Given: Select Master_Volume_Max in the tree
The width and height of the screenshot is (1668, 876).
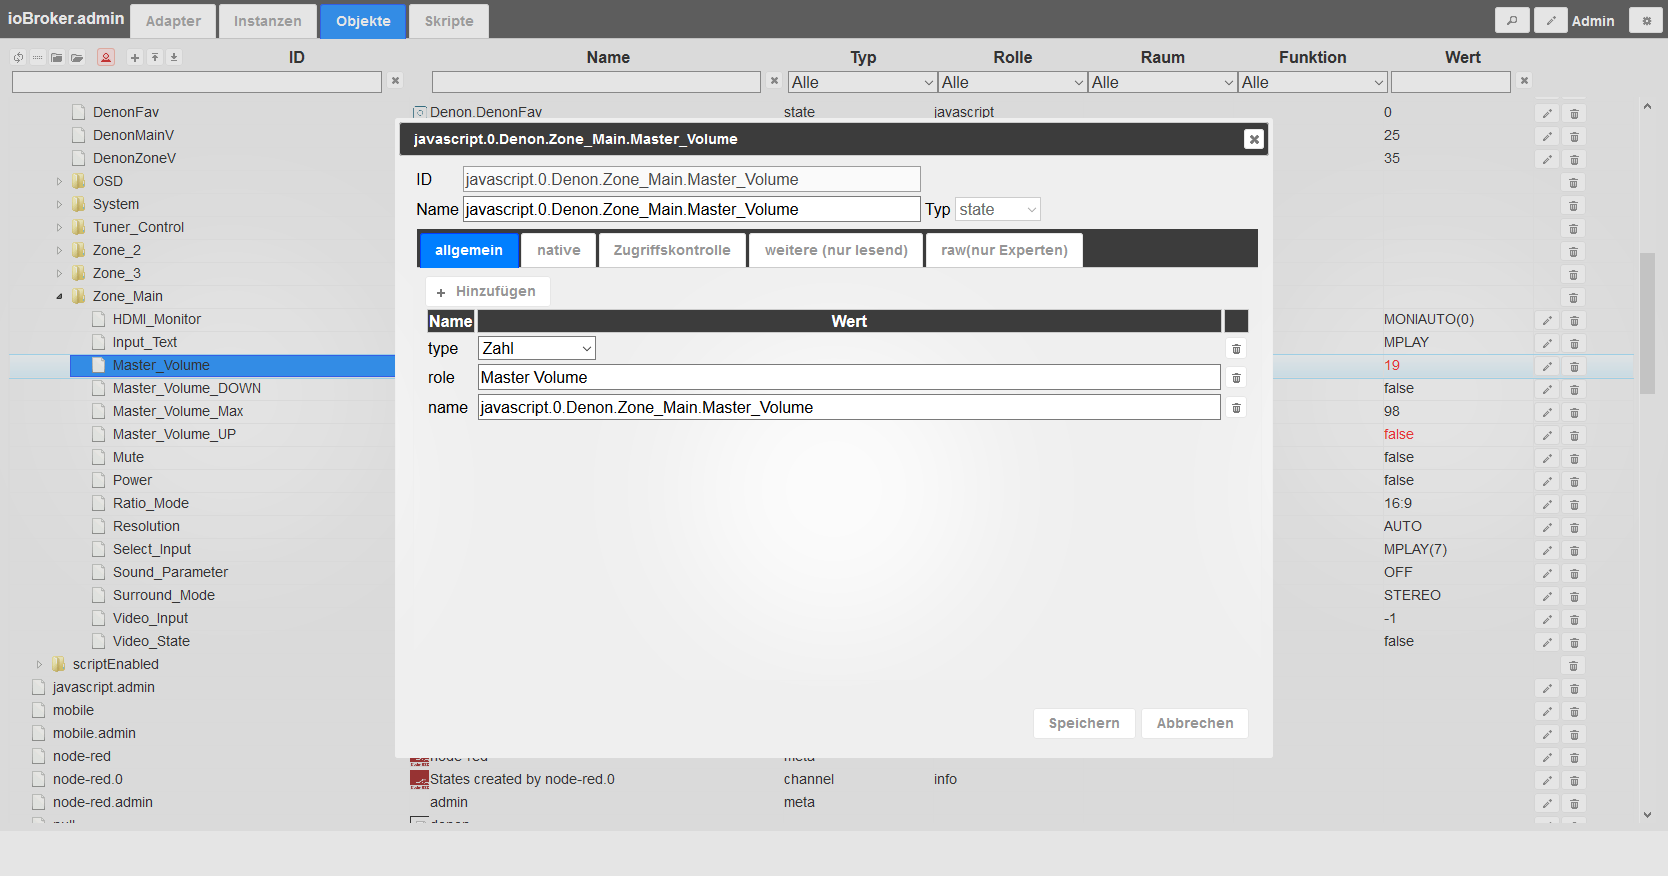Looking at the screenshot, I should (x=178, y=412).
